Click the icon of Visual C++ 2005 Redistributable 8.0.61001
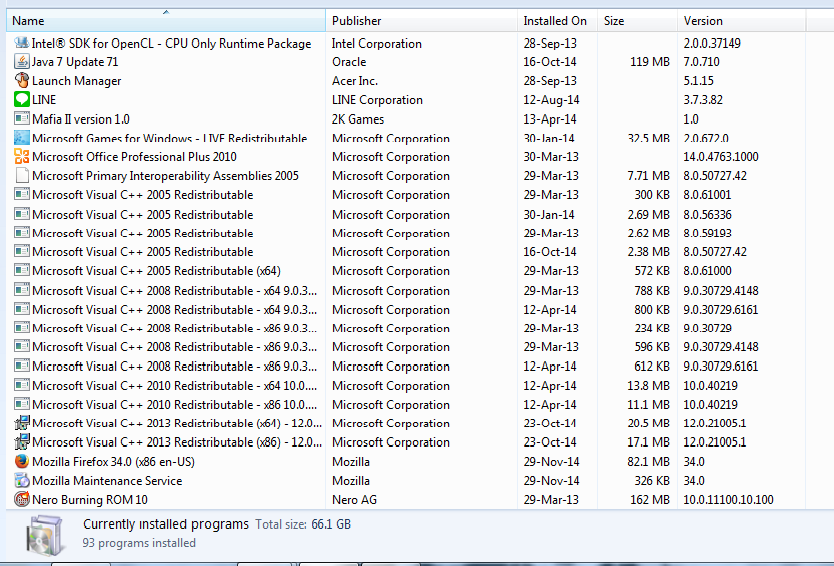This screenshot has height=566, width=834. (21, 195)
